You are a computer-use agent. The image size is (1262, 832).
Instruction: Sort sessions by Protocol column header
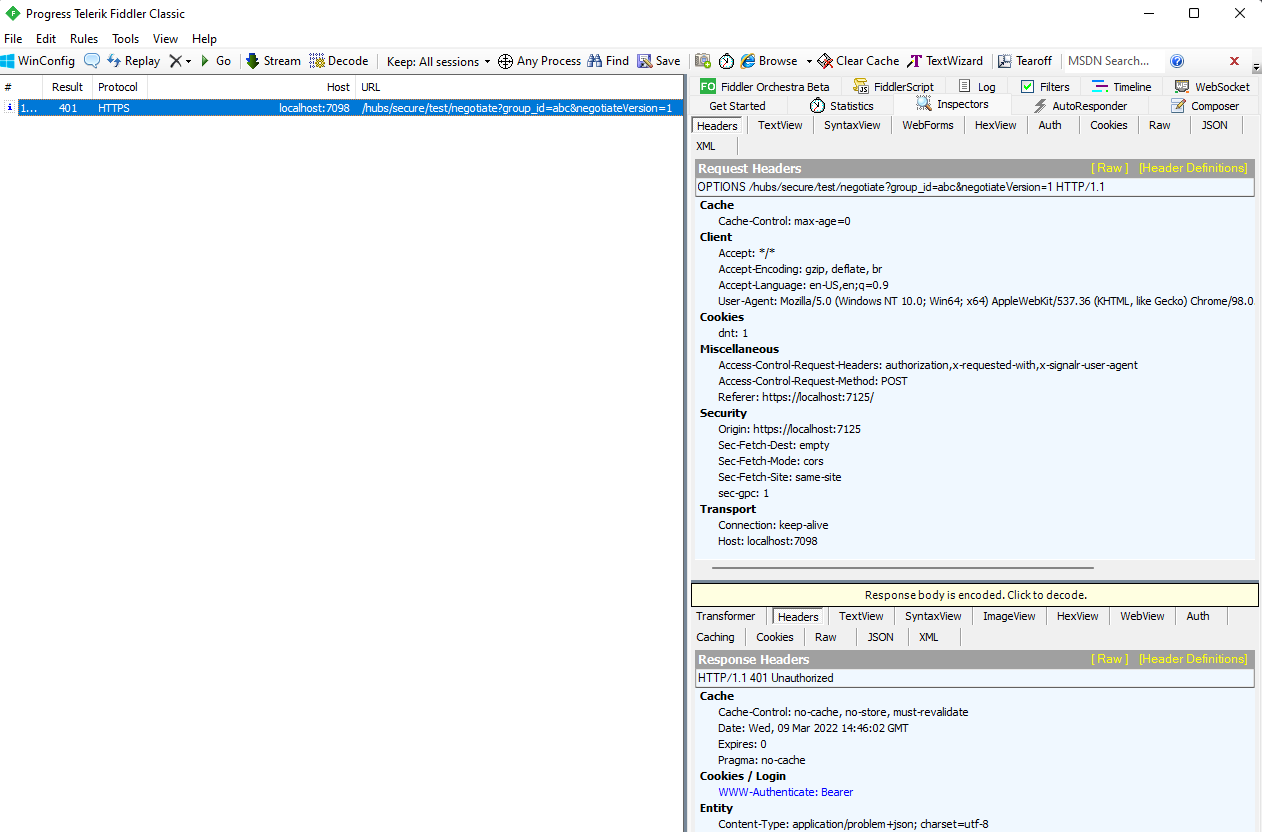[x=118, y=87]
